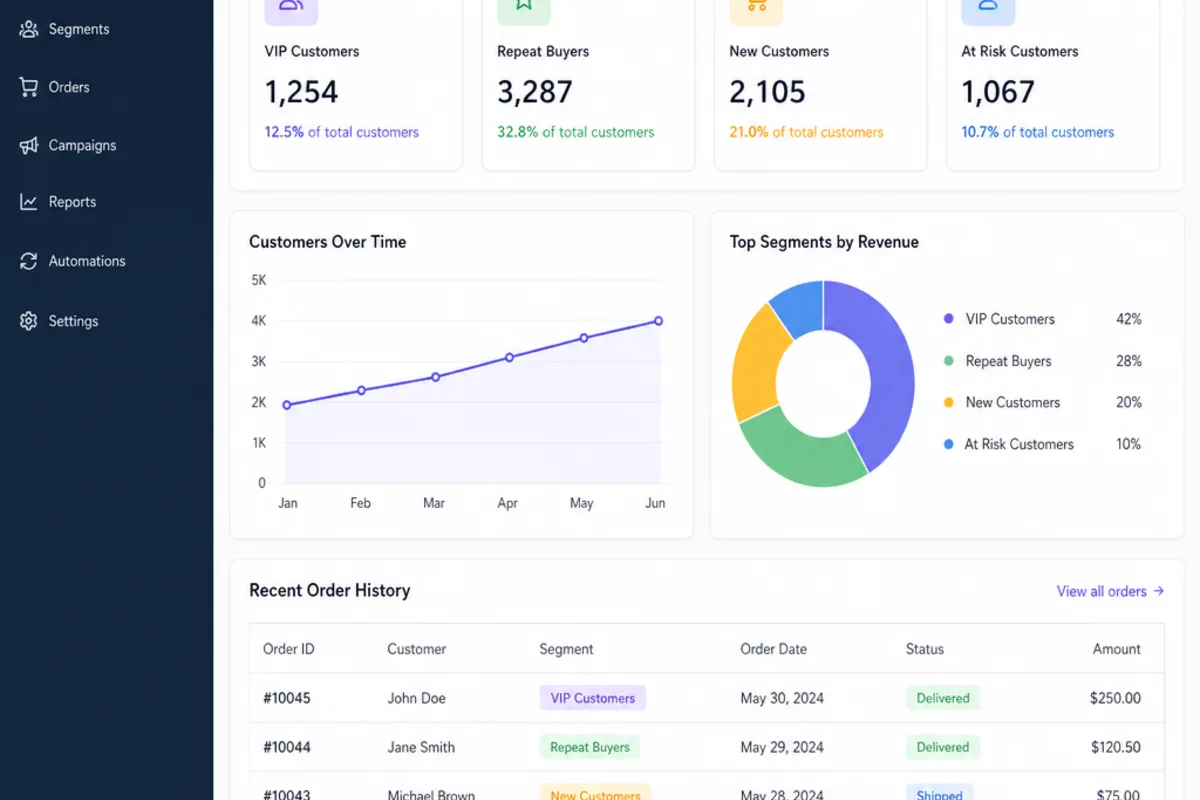The width and height of the screenshot is (1200, 800).
Task: Click the Orders shopping cart icon
Action: [x=29, y=87]
